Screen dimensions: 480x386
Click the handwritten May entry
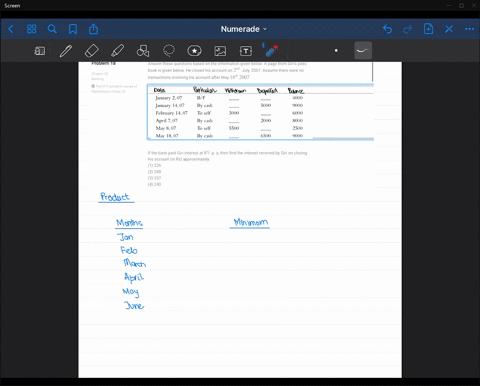coord(130,292)
